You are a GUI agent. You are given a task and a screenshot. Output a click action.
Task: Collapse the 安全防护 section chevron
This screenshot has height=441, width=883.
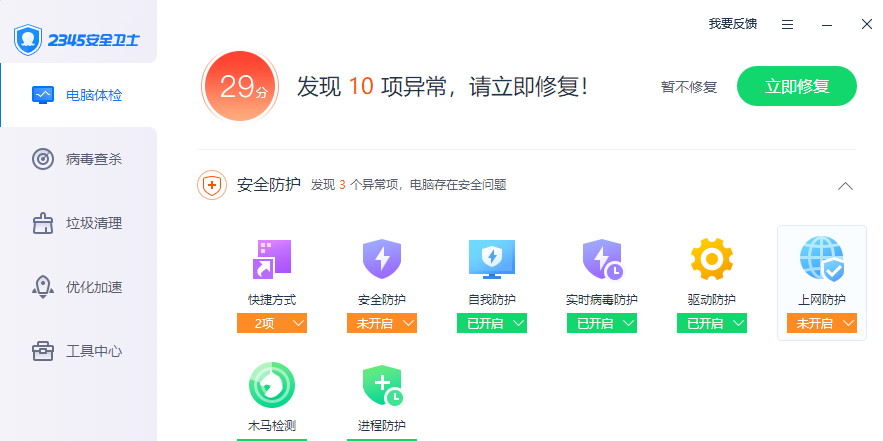(x=845, y=185)
